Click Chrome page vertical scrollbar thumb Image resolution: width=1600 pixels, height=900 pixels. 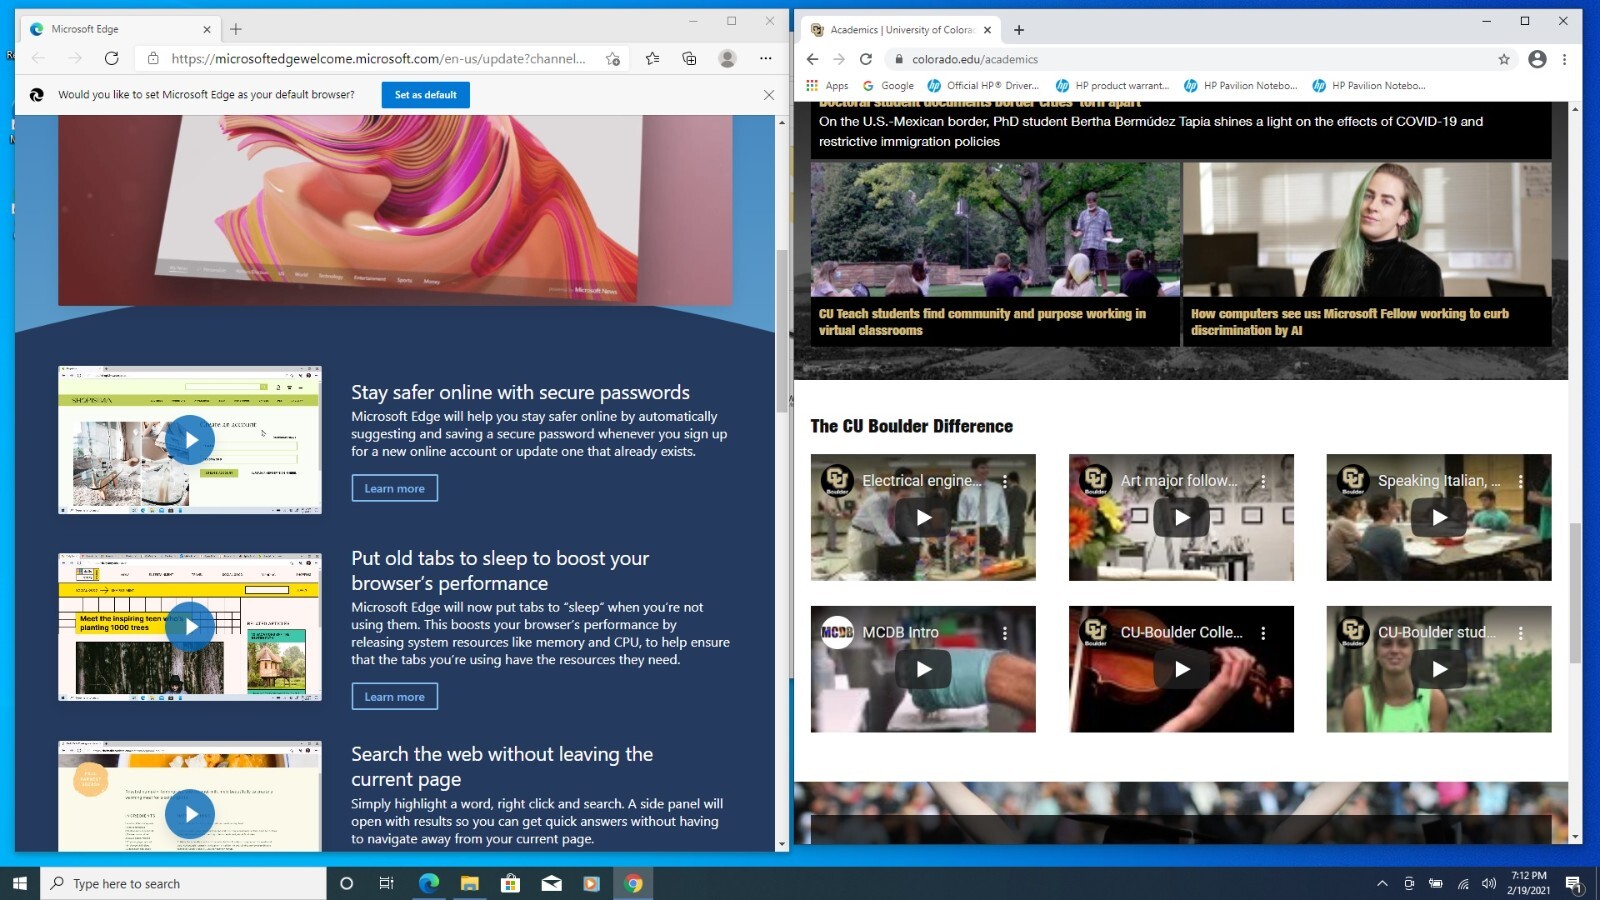1575,592
